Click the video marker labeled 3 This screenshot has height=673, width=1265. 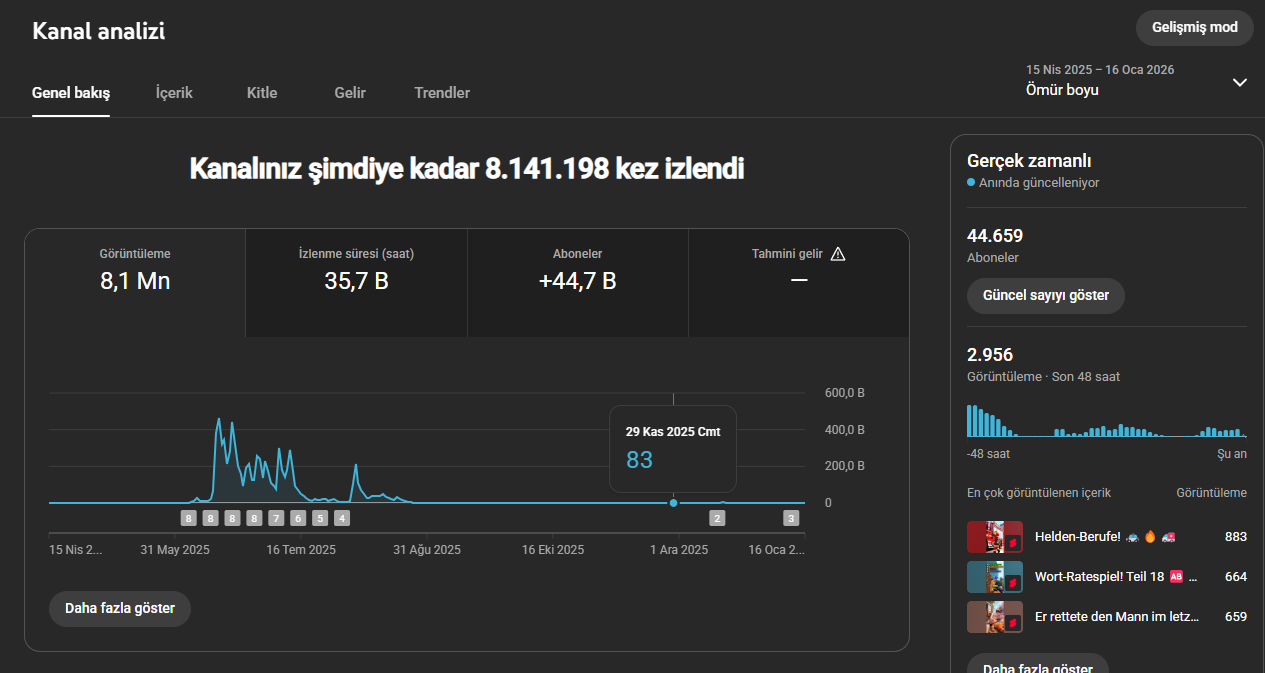coord(791,518)
